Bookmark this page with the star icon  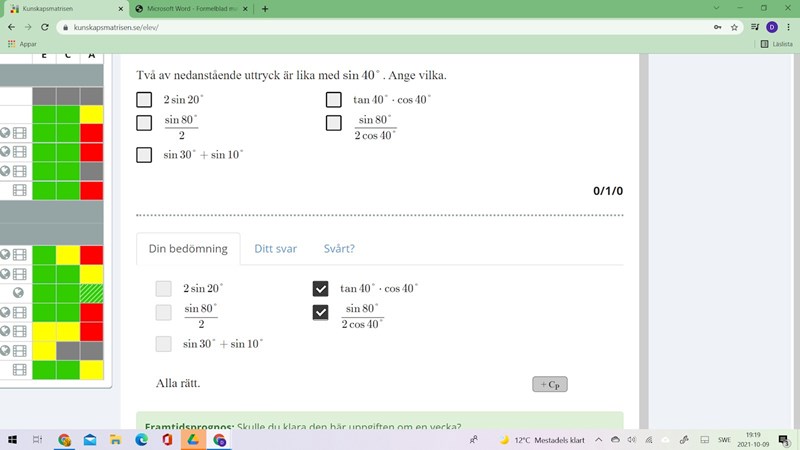(x=734, y=27)
